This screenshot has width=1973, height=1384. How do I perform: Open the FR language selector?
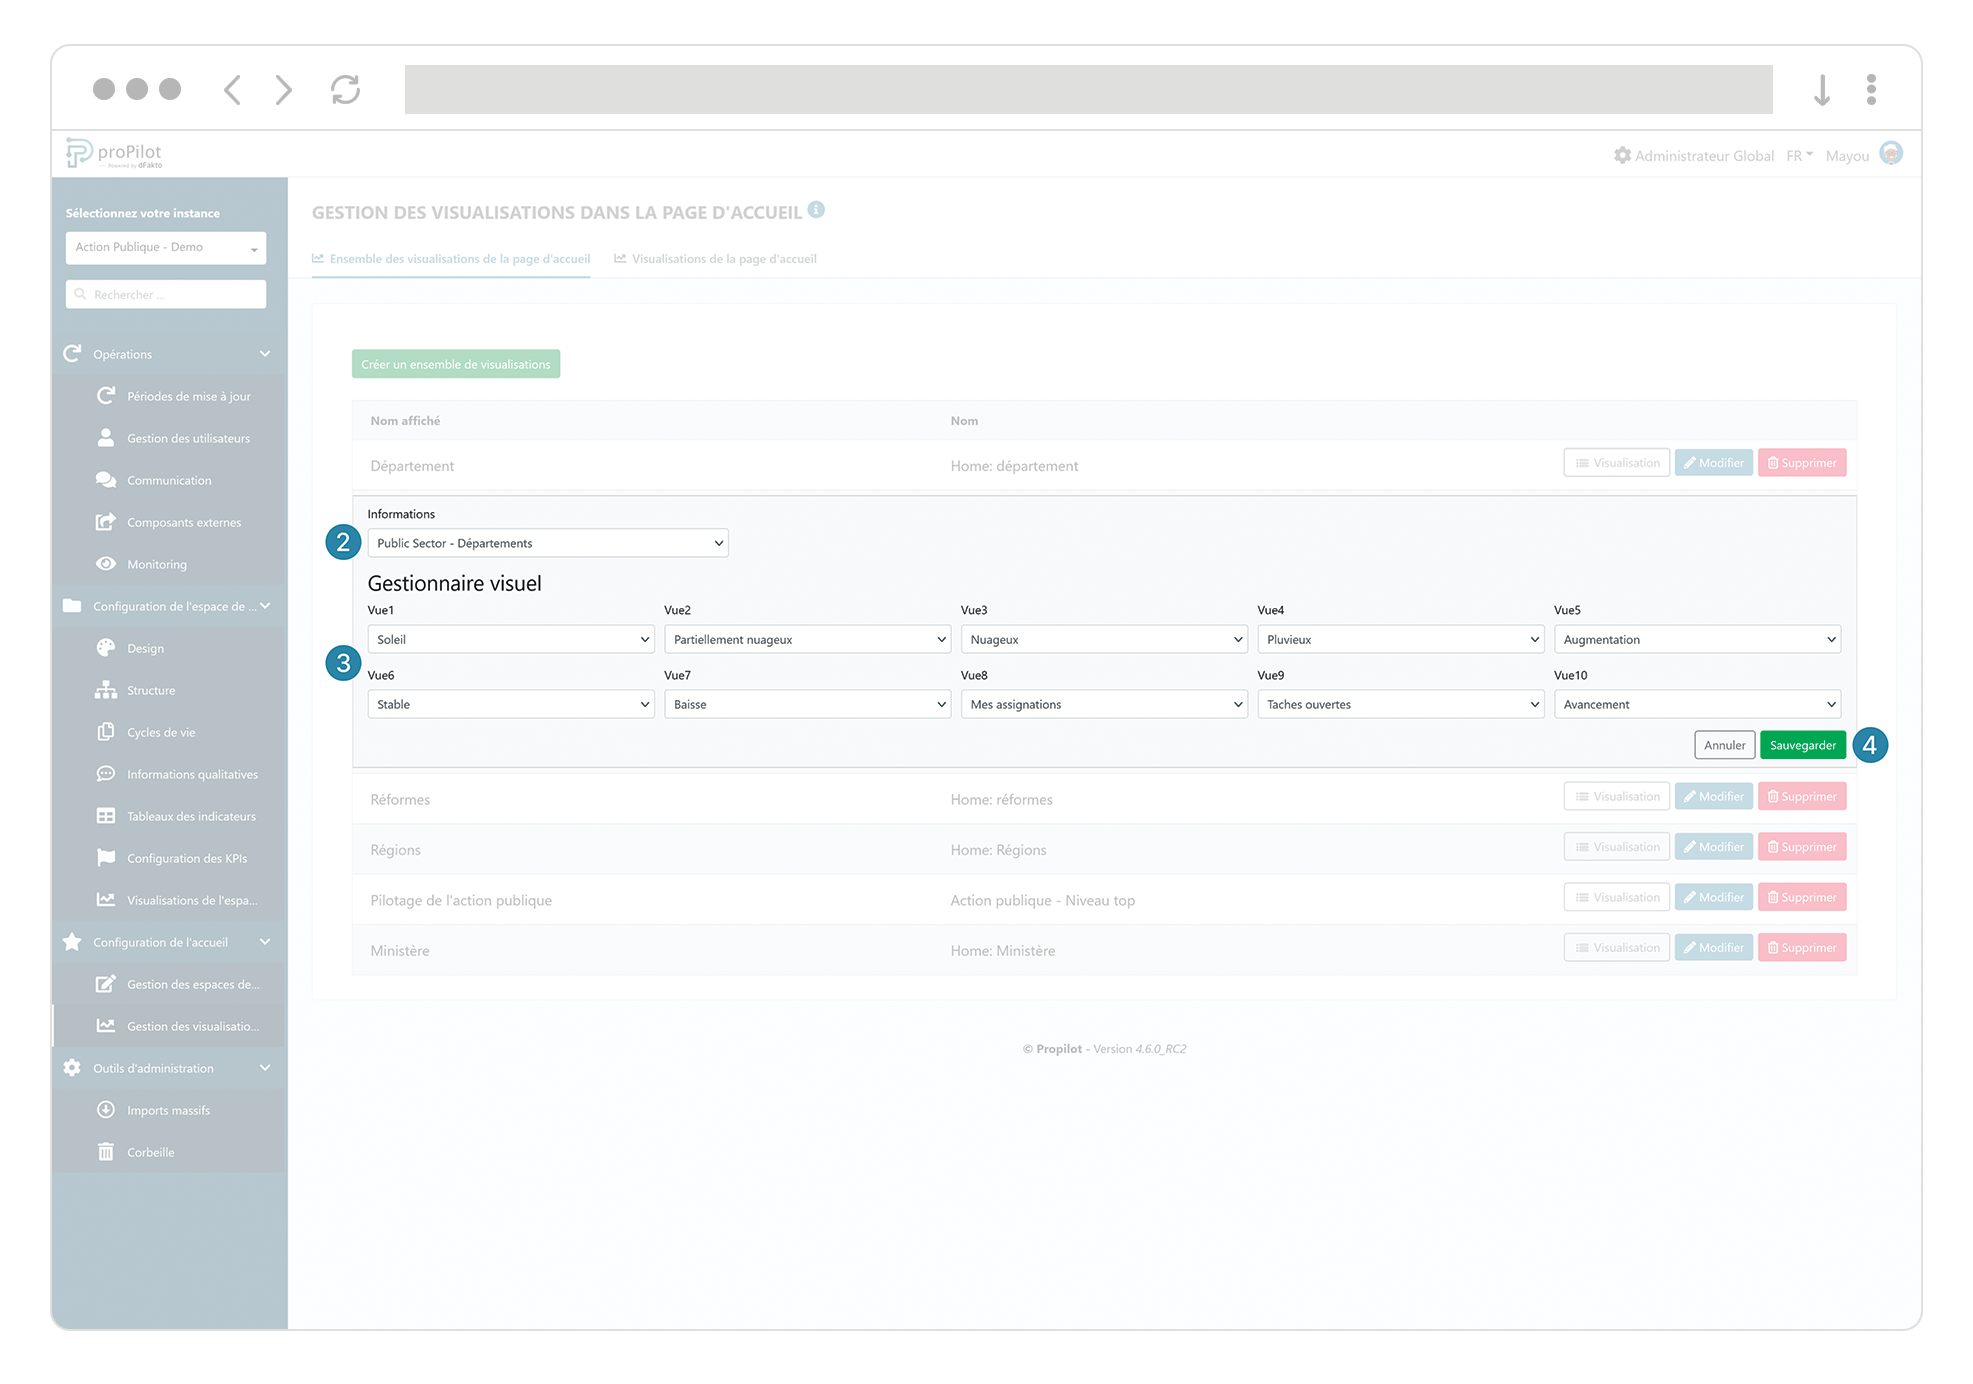1798,155
